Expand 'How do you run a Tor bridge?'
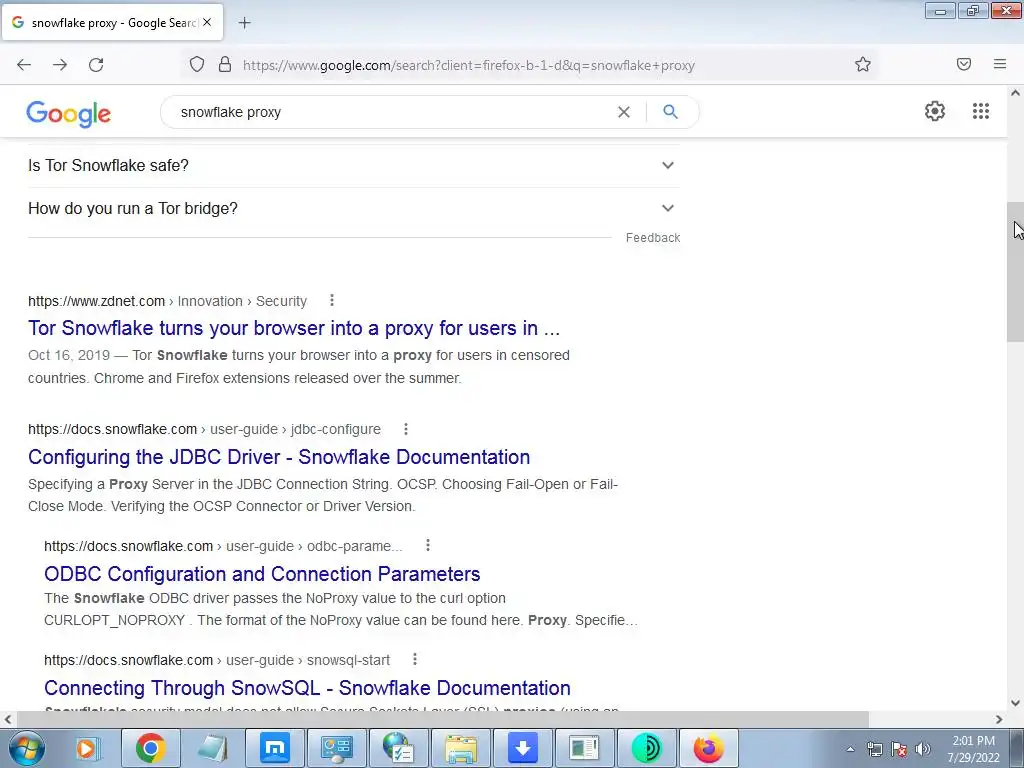This screenshot has height=768, width=1024. click(354, 208)
